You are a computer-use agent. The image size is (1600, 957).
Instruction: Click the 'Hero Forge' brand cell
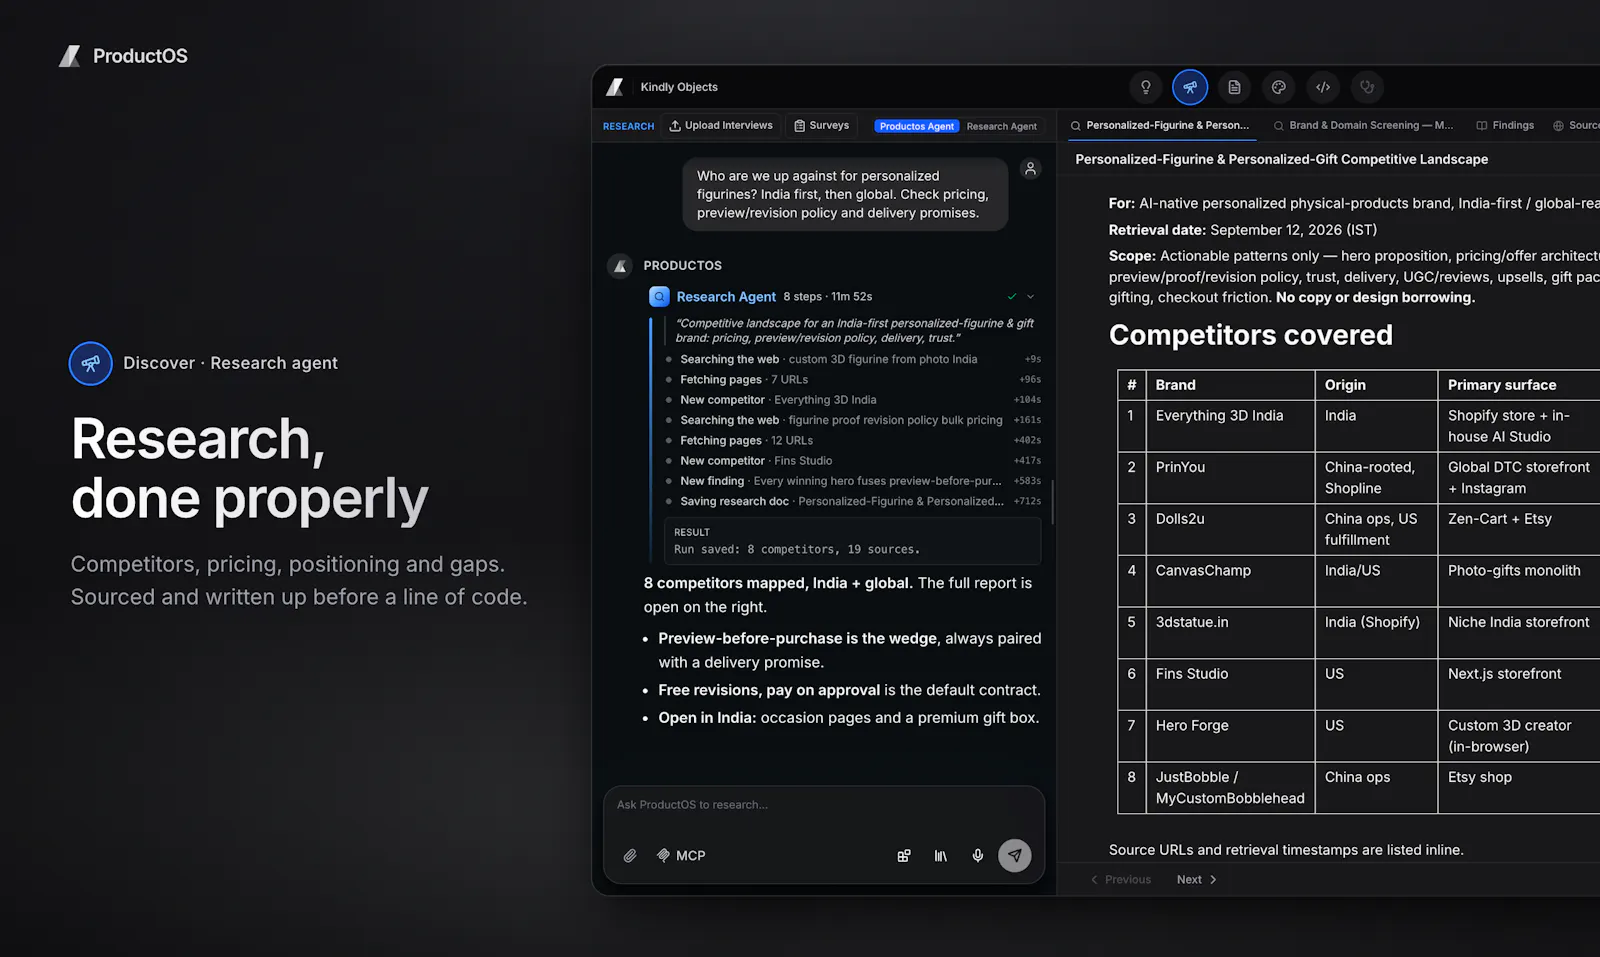click(x=1230, y=736)
